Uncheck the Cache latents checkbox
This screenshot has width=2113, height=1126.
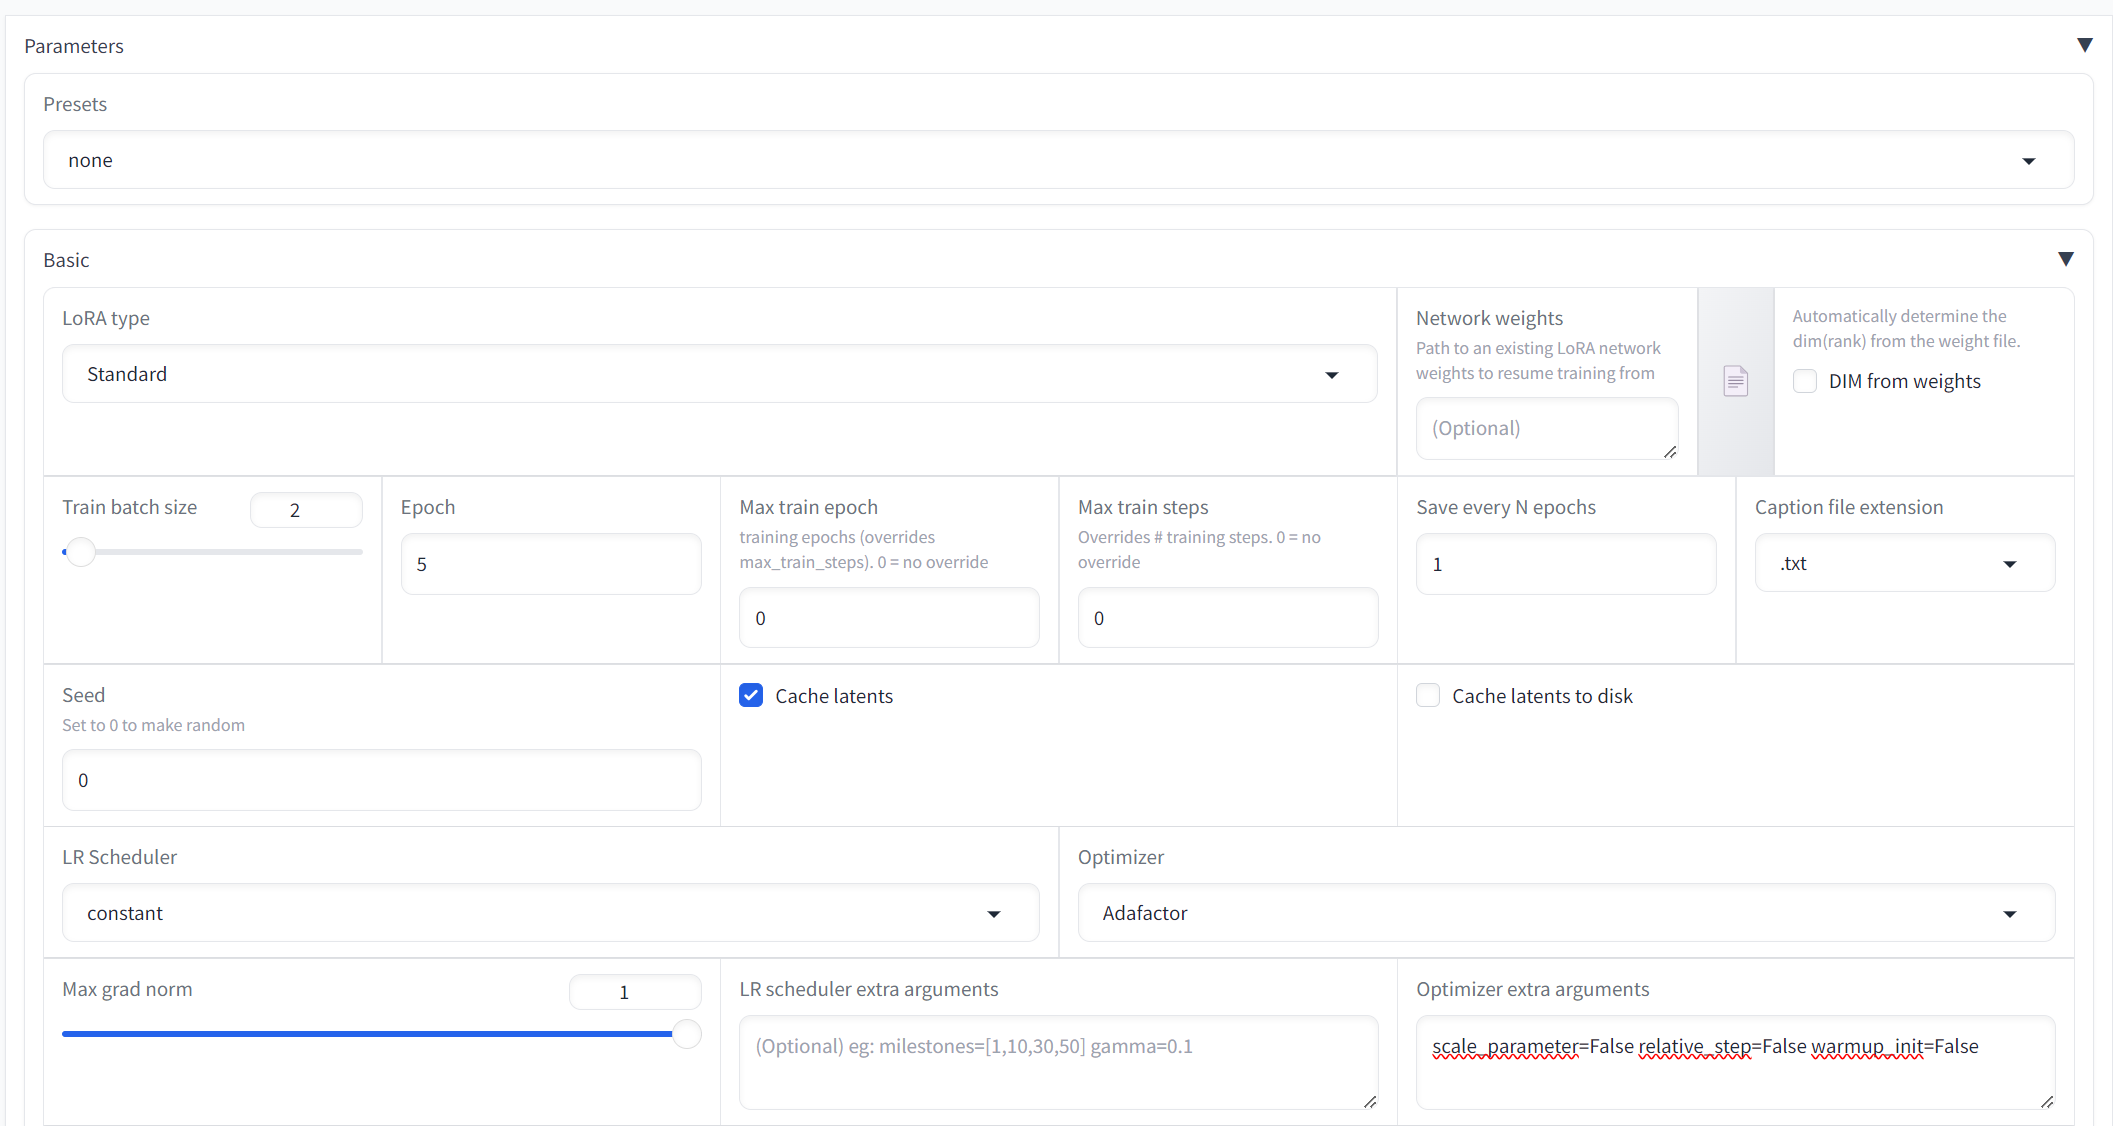tap(751, 696)
